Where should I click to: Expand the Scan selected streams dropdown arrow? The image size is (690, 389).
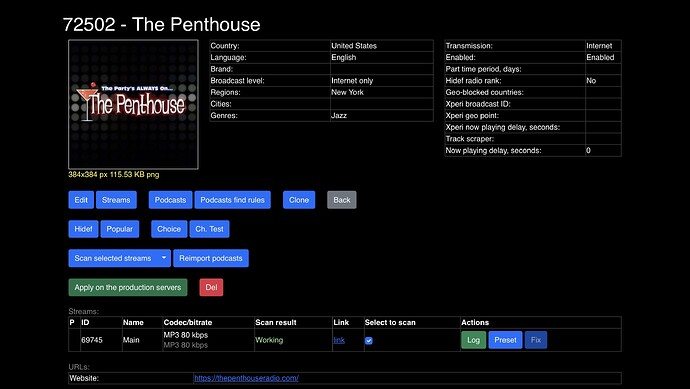tap(164, 258)
